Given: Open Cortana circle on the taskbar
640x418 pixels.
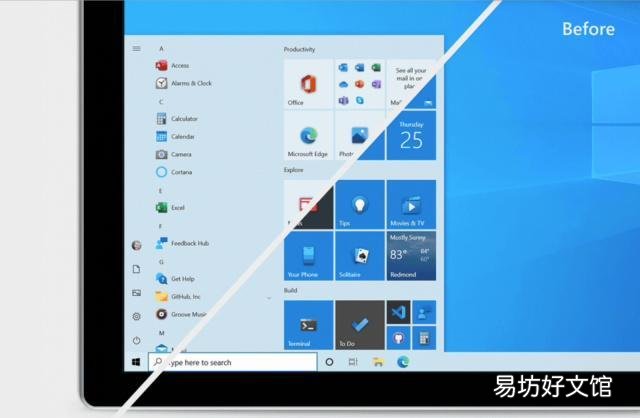Looking at the screenshot, I should 329,362.
